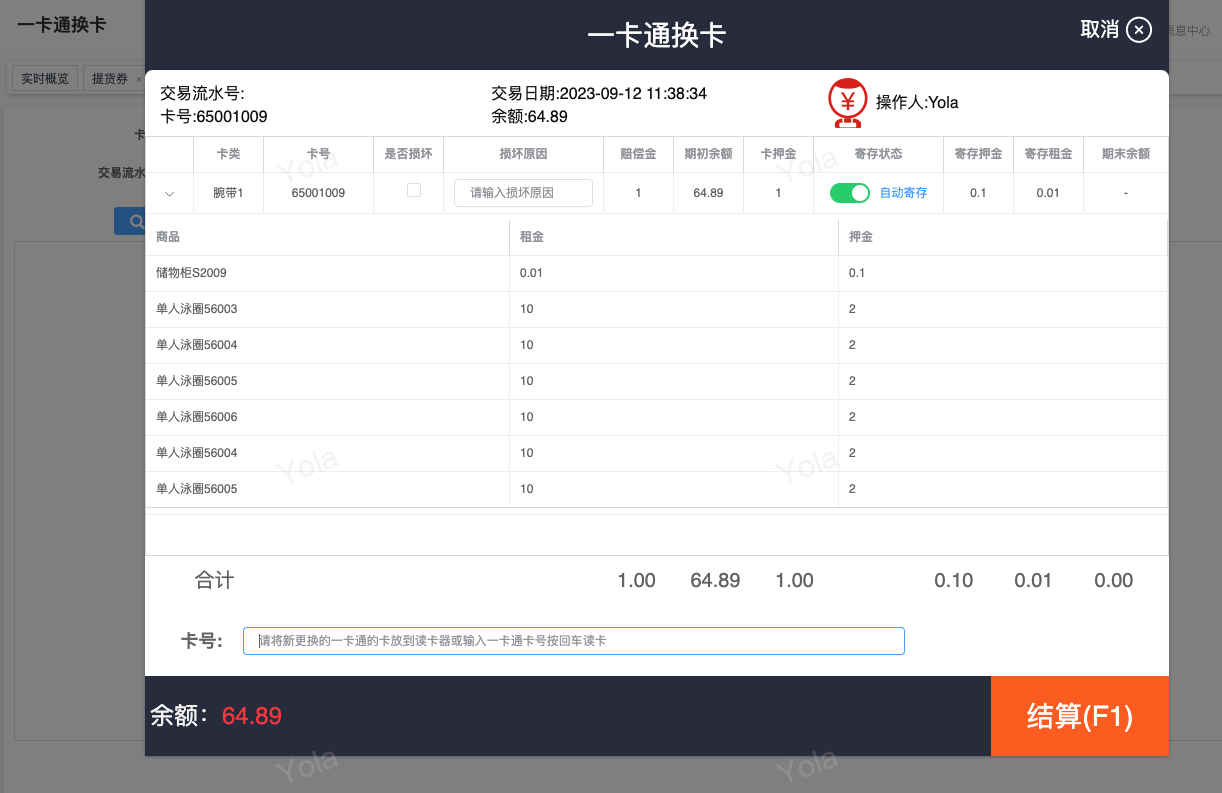Click the red yen operator icon
The image size is (1222, 793).
tap(848, 102)
